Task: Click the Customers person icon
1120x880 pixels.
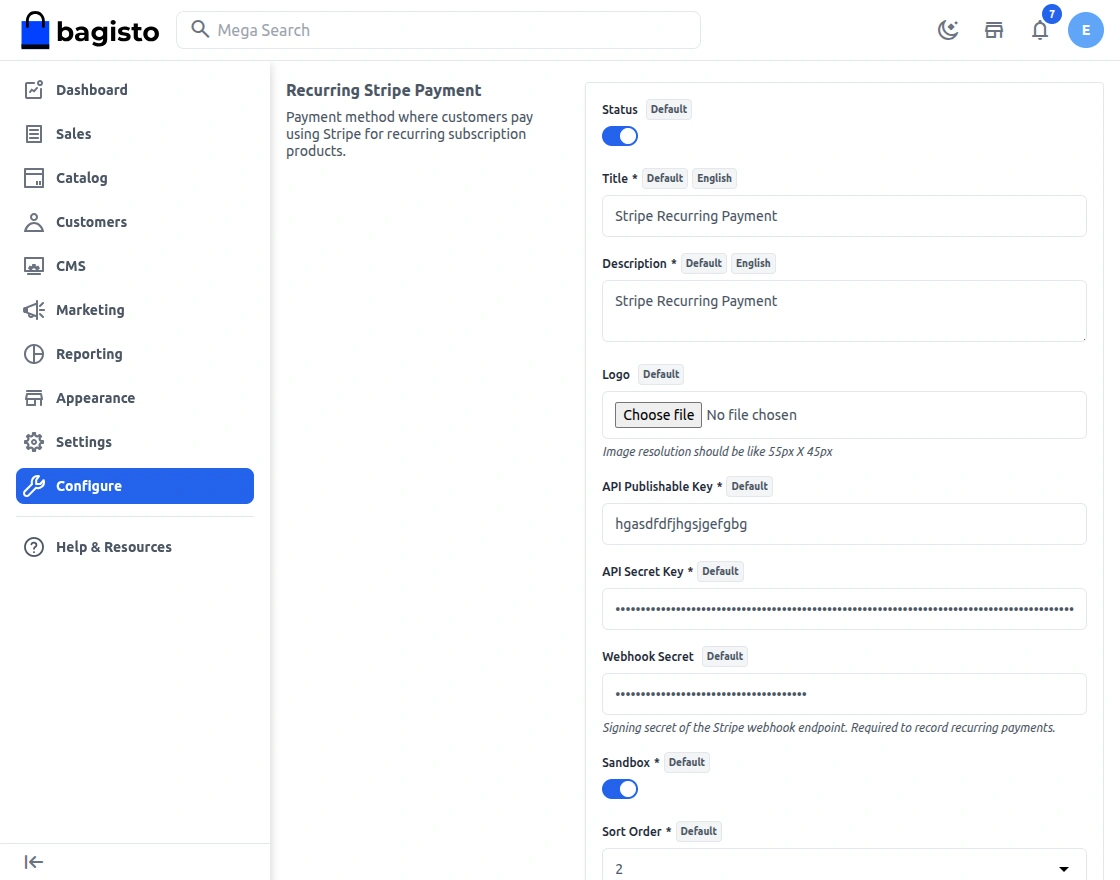Action: coord(34,222)
